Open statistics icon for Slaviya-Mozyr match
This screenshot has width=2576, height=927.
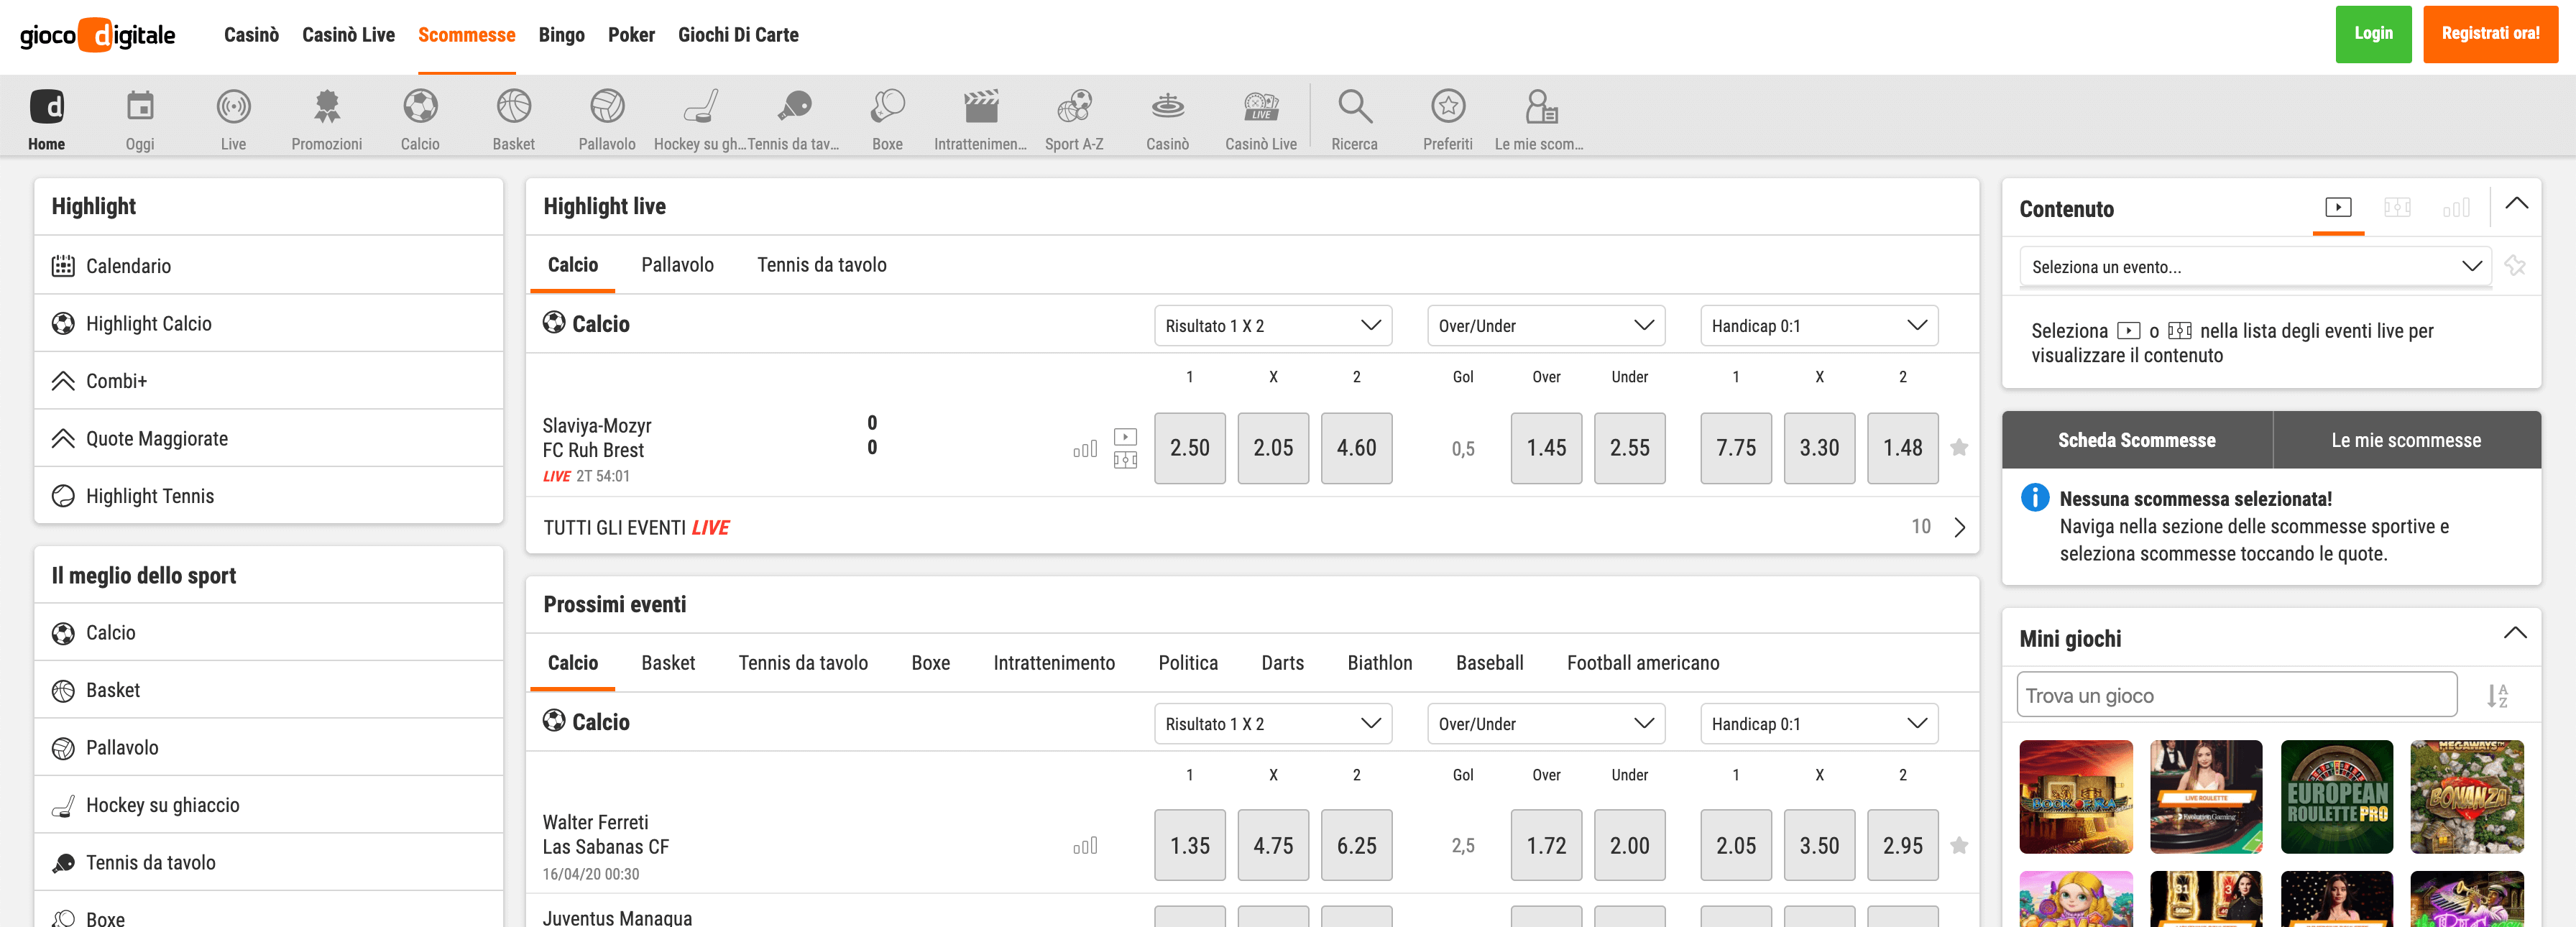(x=1085, y=449)
